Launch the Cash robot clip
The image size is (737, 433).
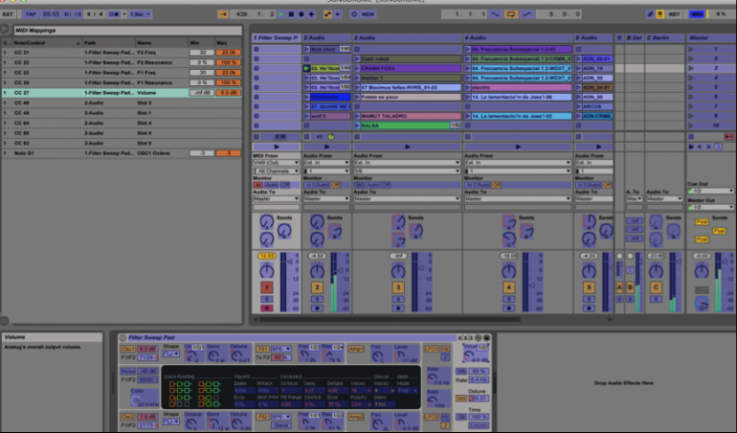pyautogui.click(x=357, y=59)
